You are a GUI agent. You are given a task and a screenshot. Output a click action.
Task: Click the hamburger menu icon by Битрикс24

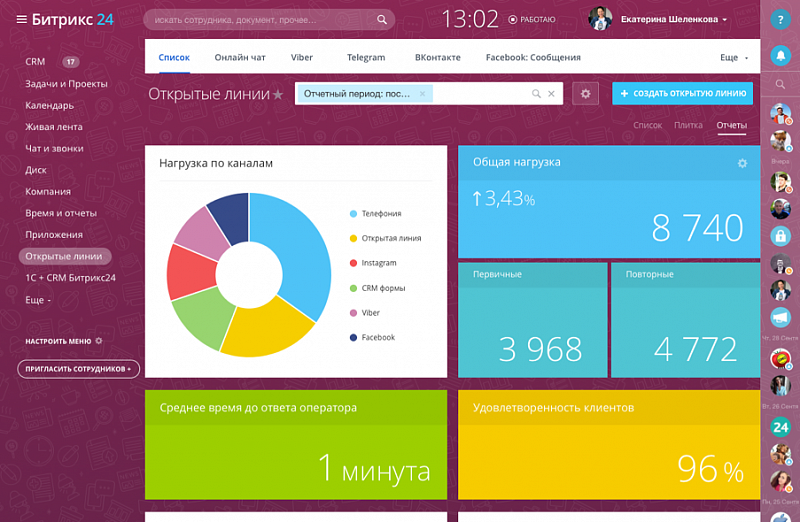click(x=21, y=19)
